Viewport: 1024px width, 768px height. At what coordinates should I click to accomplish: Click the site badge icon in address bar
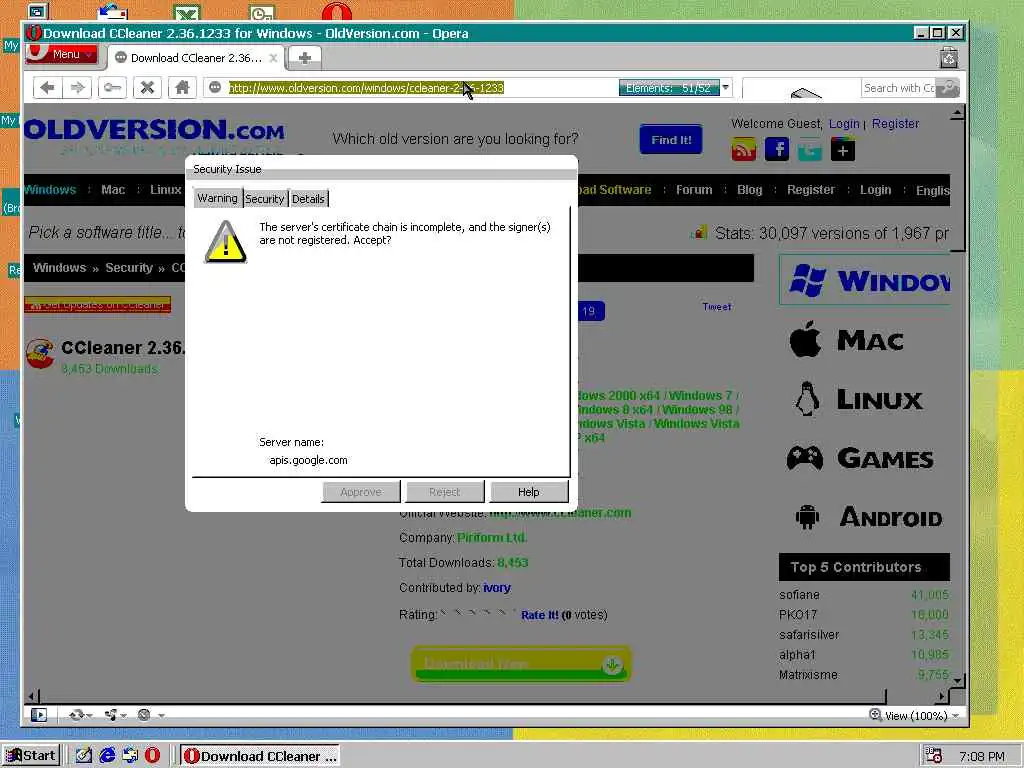[x=215, y=88]
